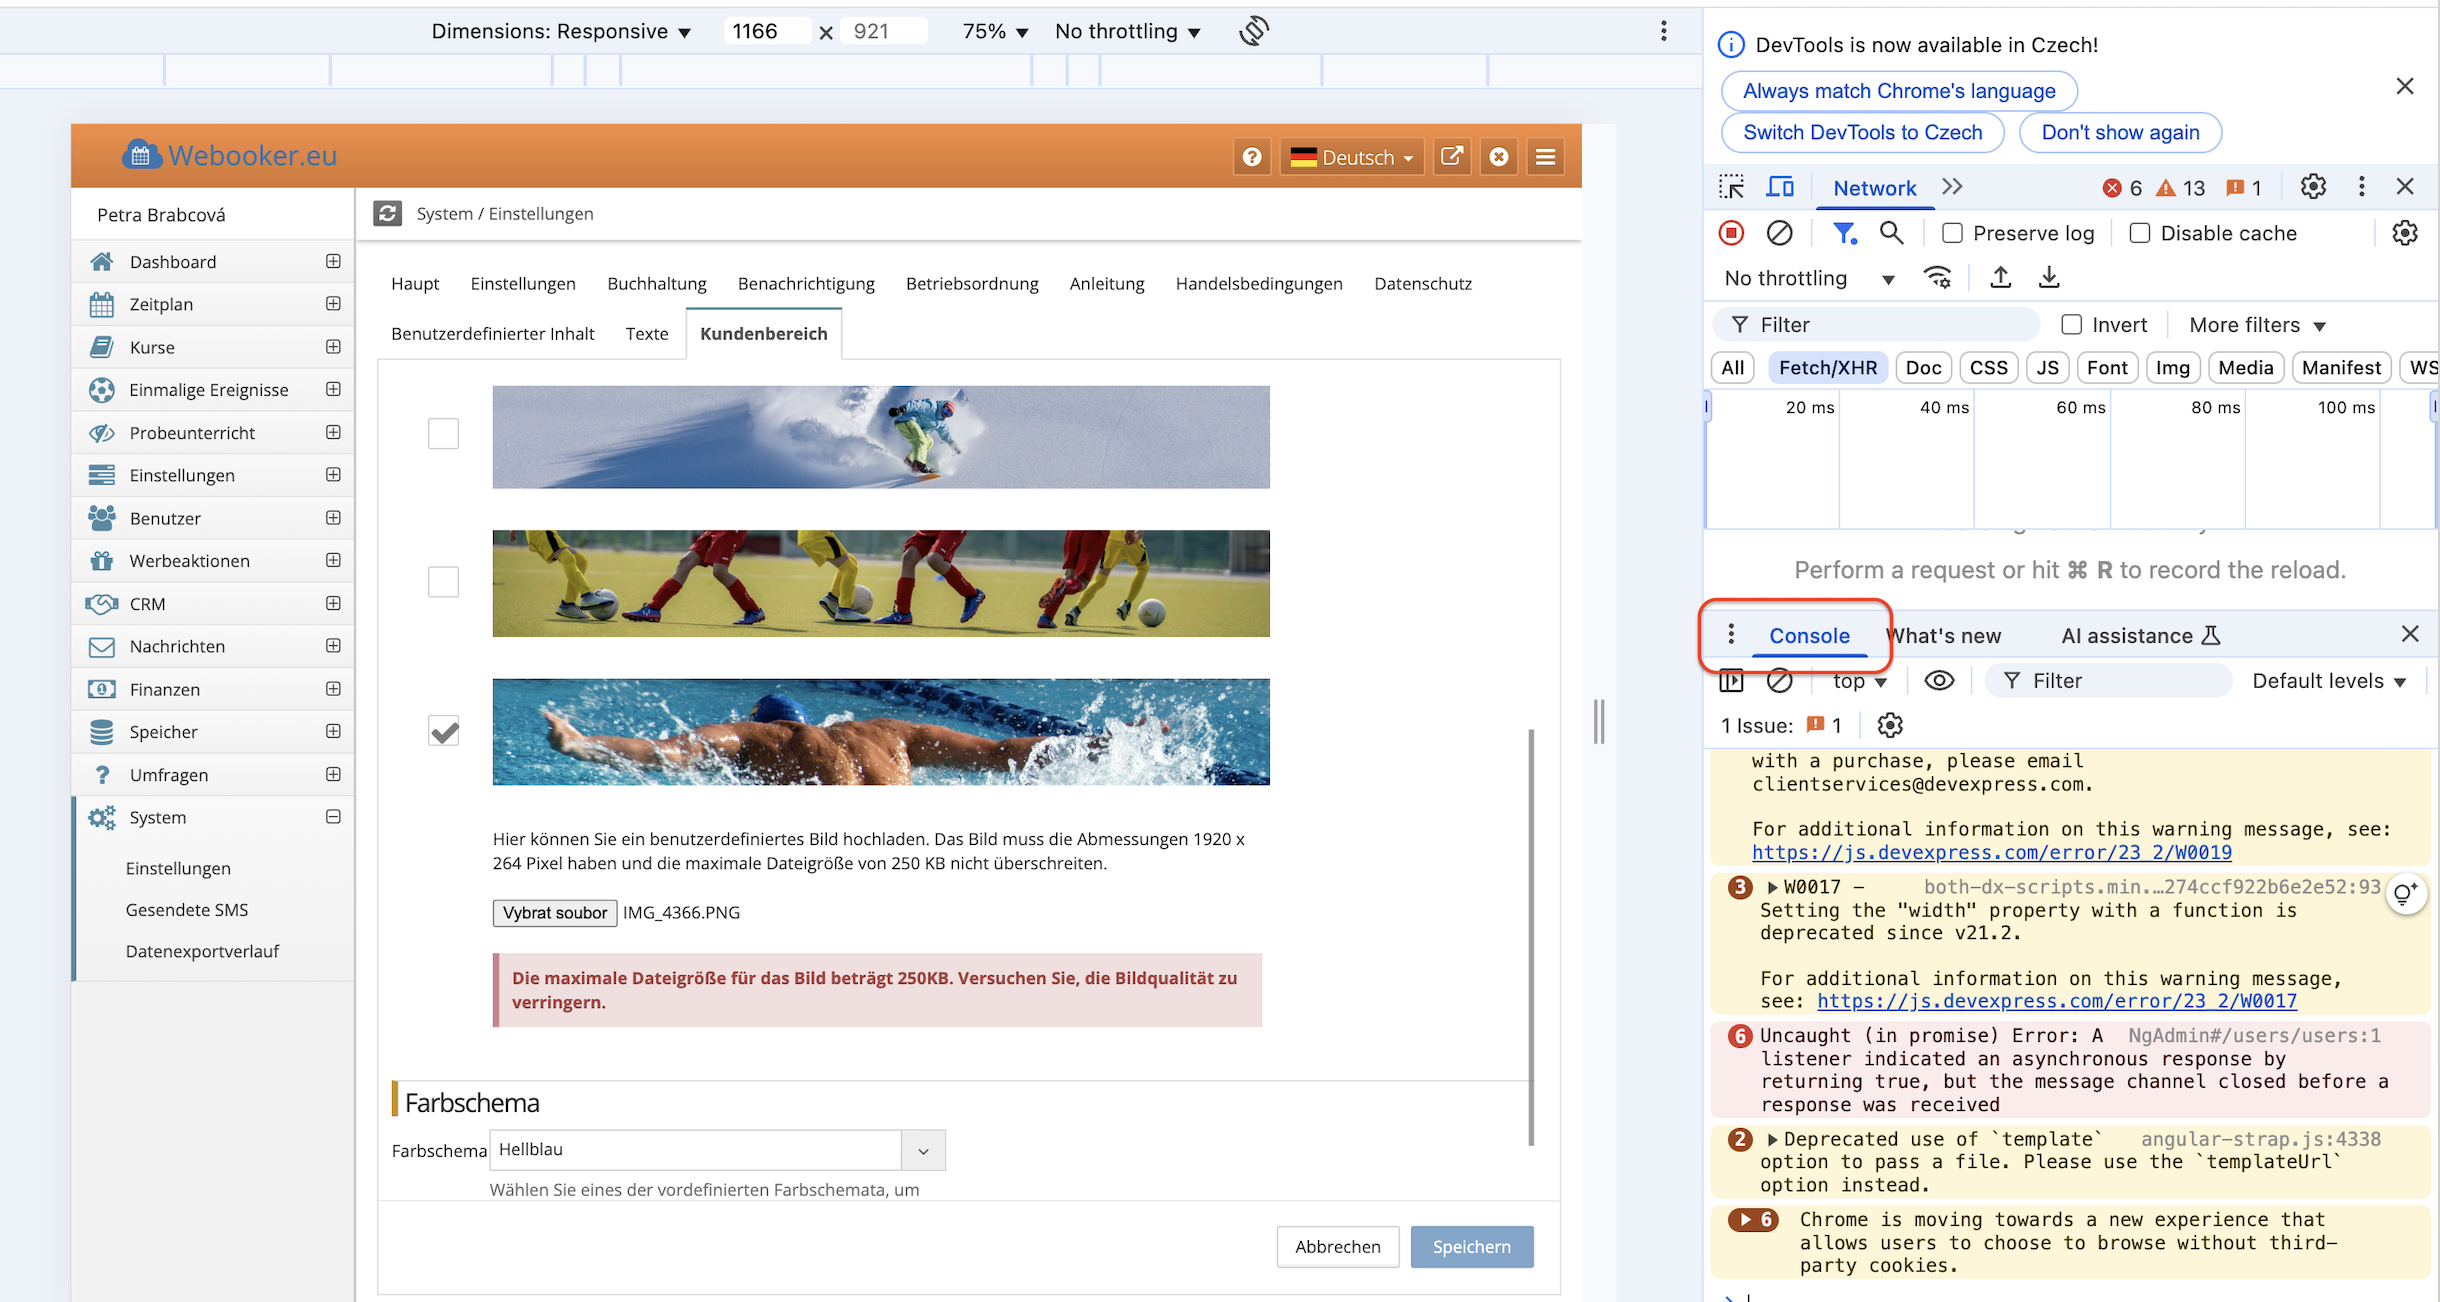This screenshot has width=2440, height=1302.
Task: Toggle device toolbar icon in DevTools
Action: point(1780,187)
